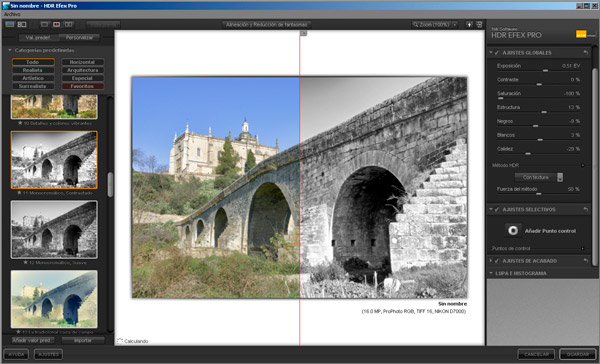Select the Favoritos category filter
Viewport: 600px width, 364px height.
82,86
